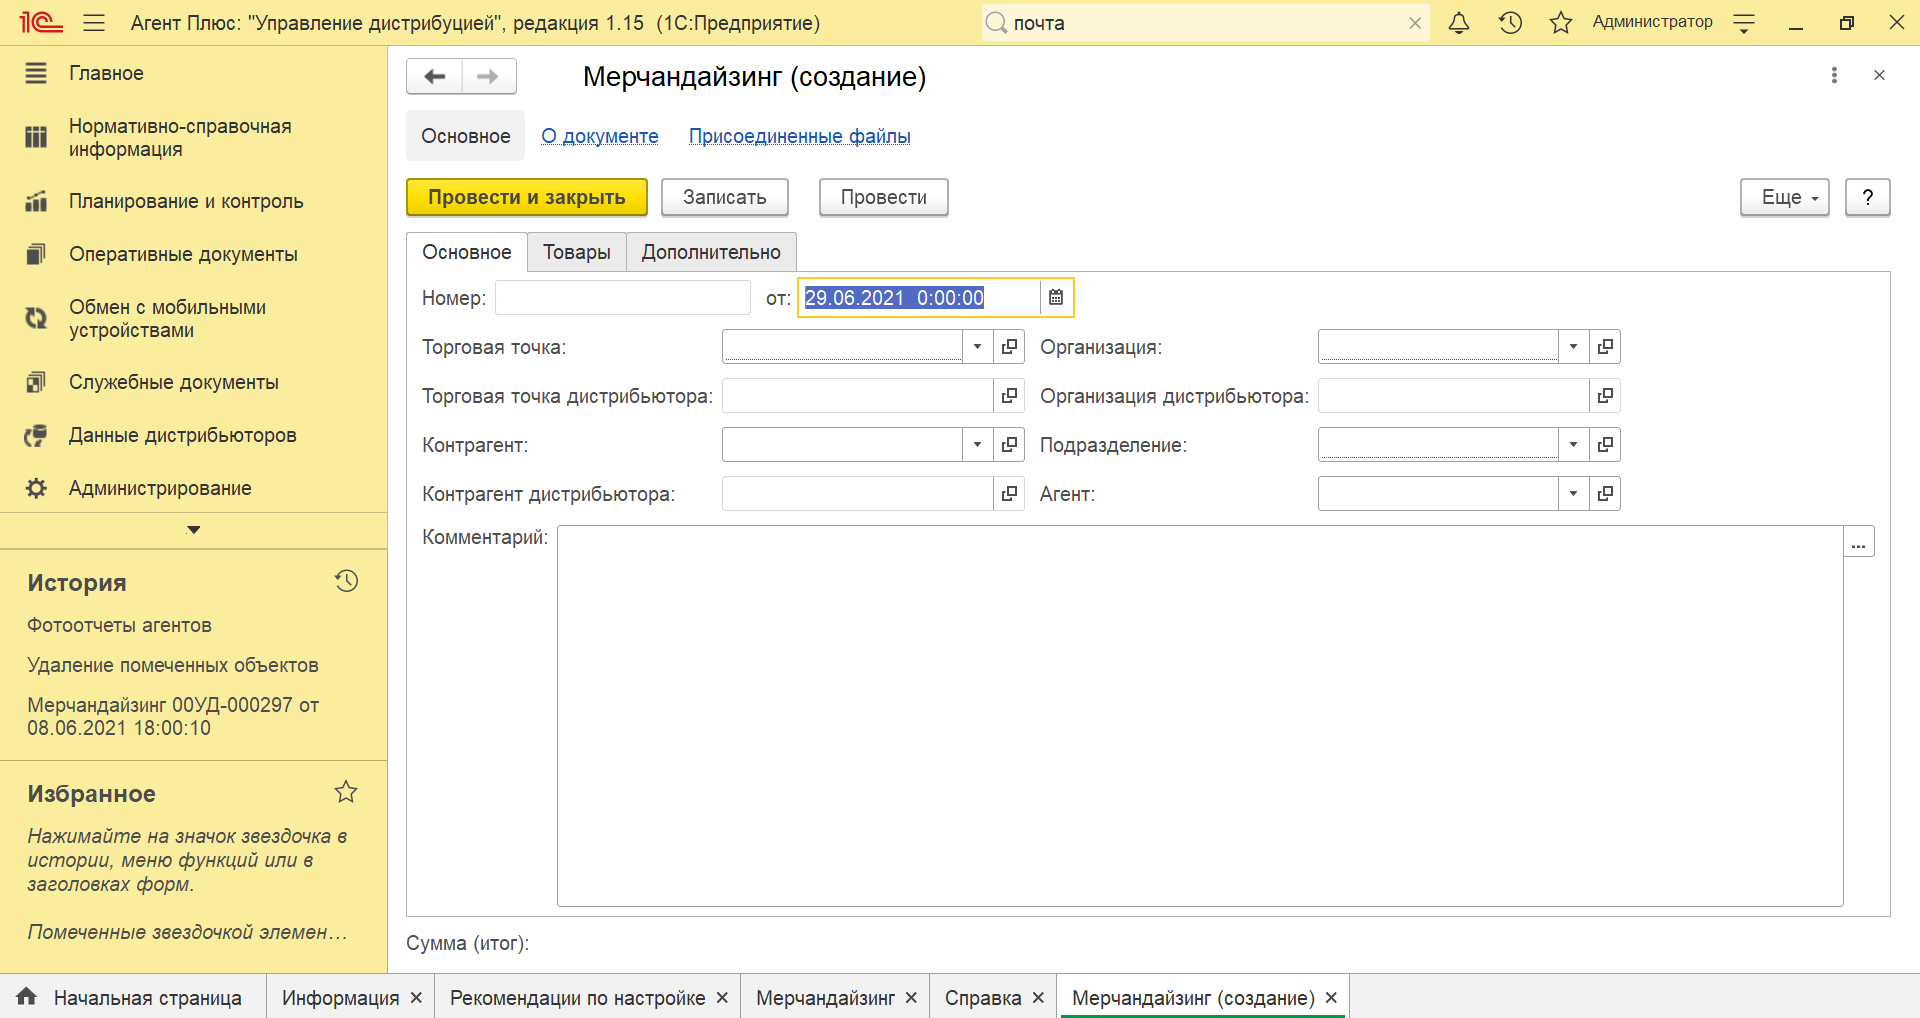Viewport: 1920px width, 1018px height.
Task: Open Контрагент linked record icon
Action: [1009, 444]
